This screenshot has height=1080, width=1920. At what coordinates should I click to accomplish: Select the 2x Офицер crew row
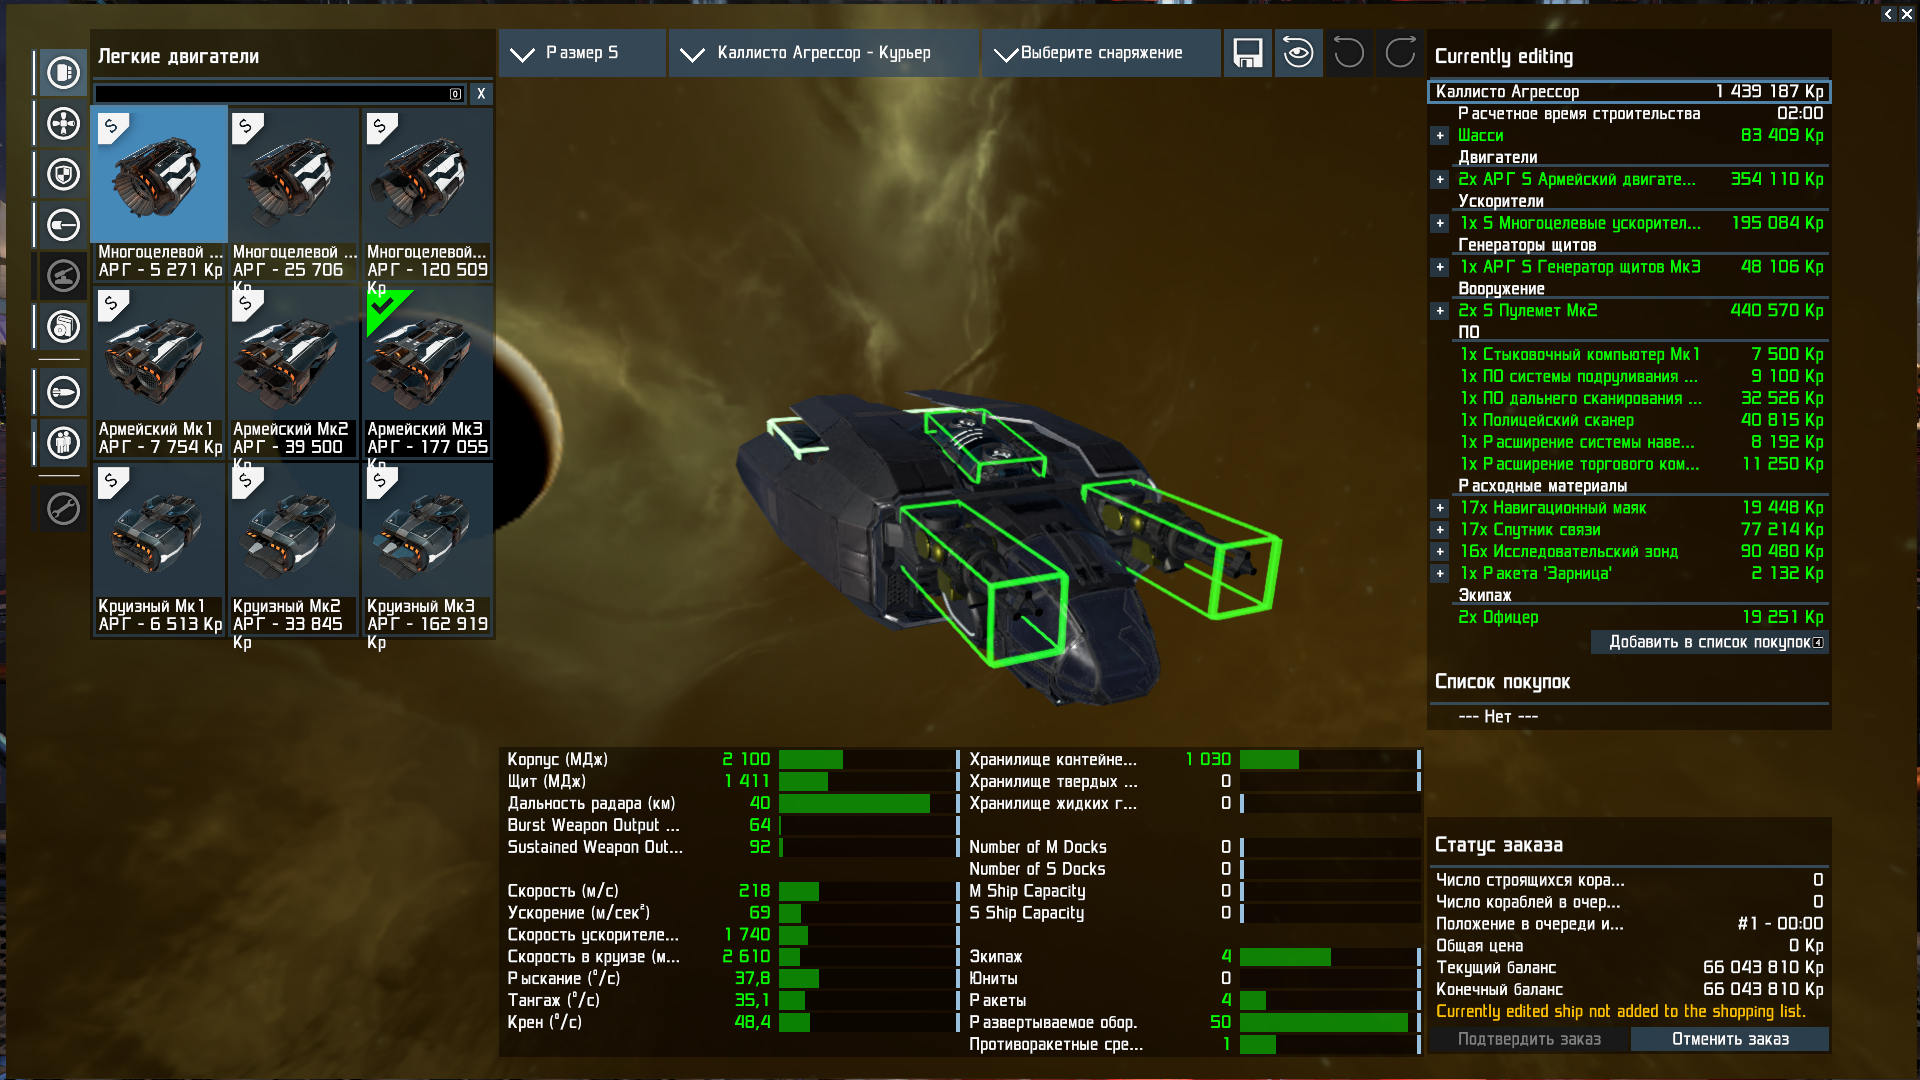click(x=1640, y=618)
